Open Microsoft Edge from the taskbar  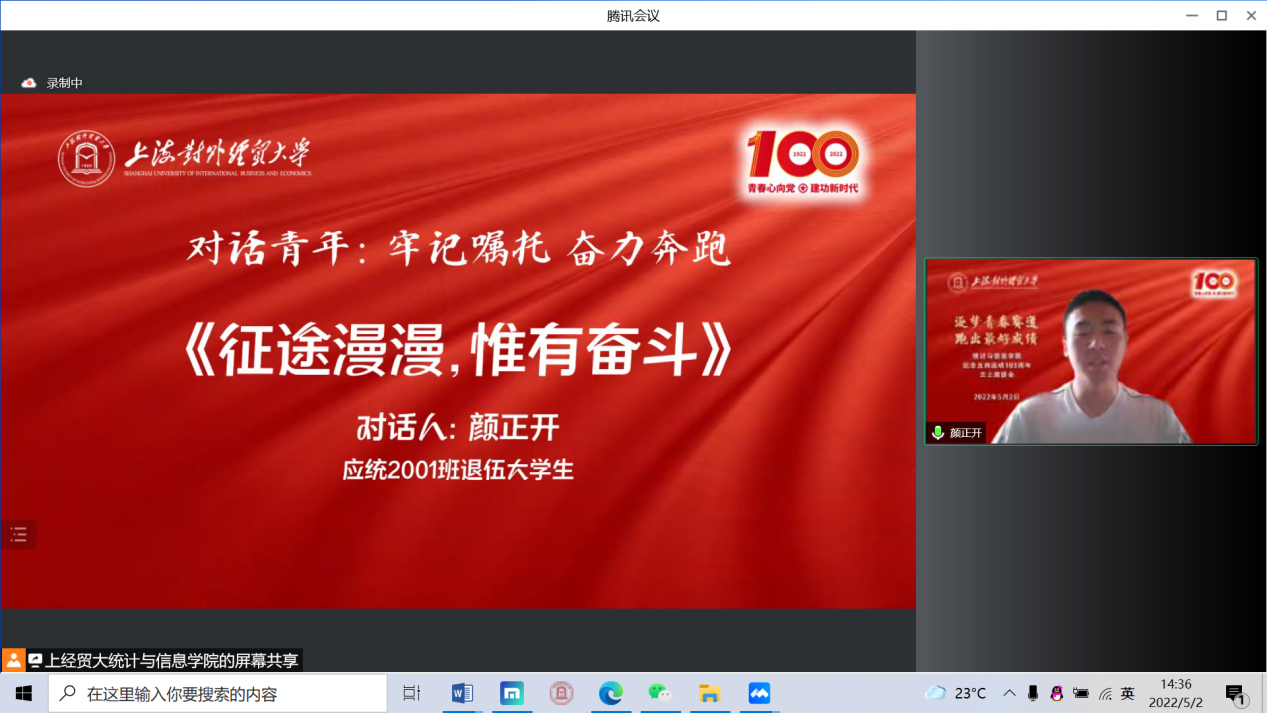coord(610,693)
